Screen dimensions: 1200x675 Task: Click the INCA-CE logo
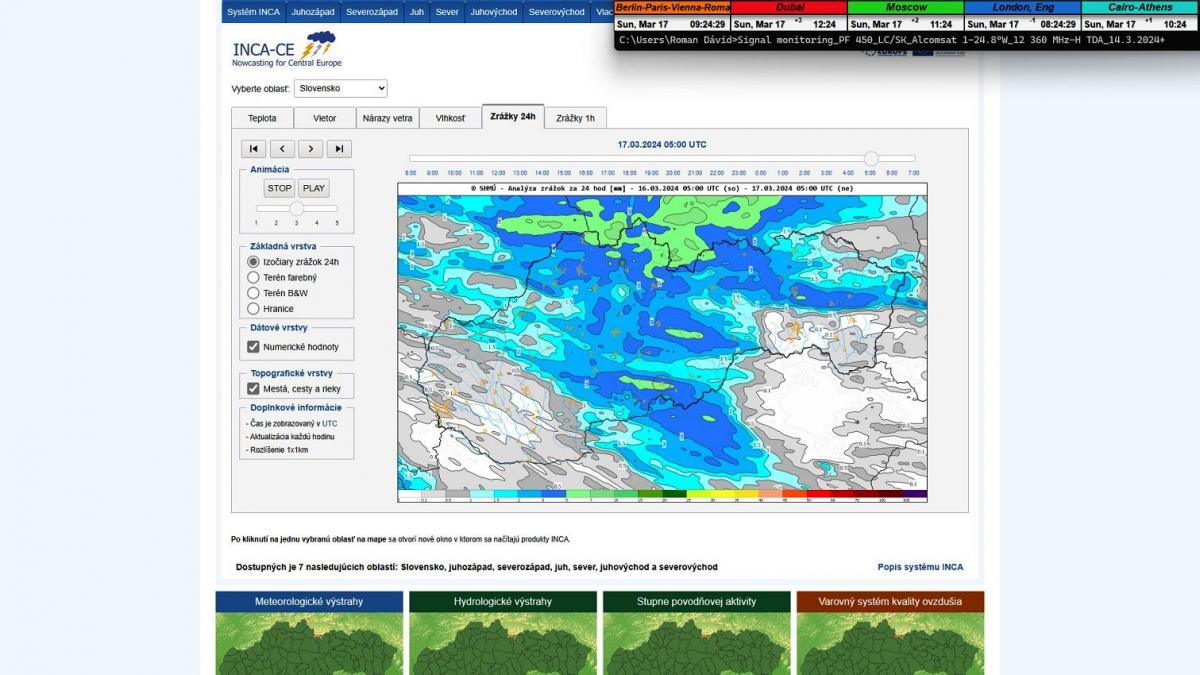coord(286,49)
